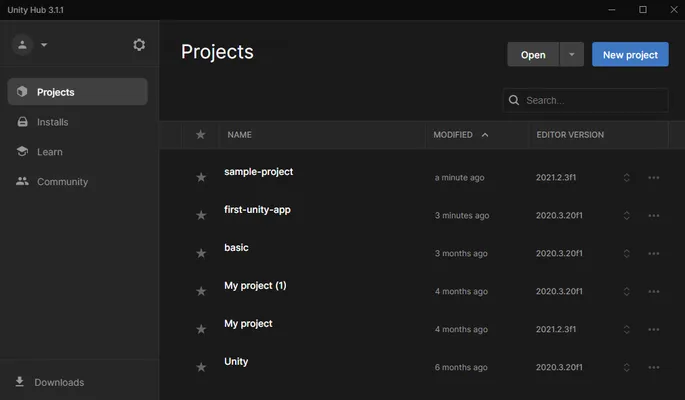Click the Installs lock icon in sidebar

(22, 121)
